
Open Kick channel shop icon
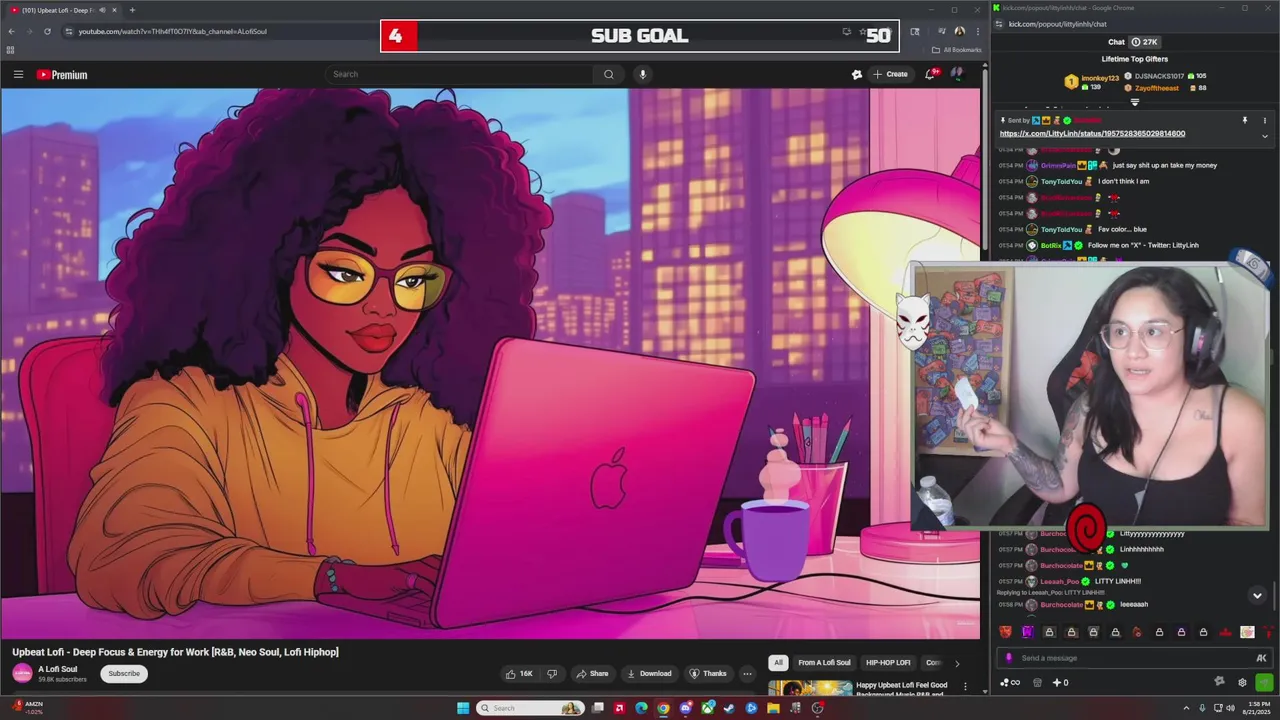tap(1037, 683)
